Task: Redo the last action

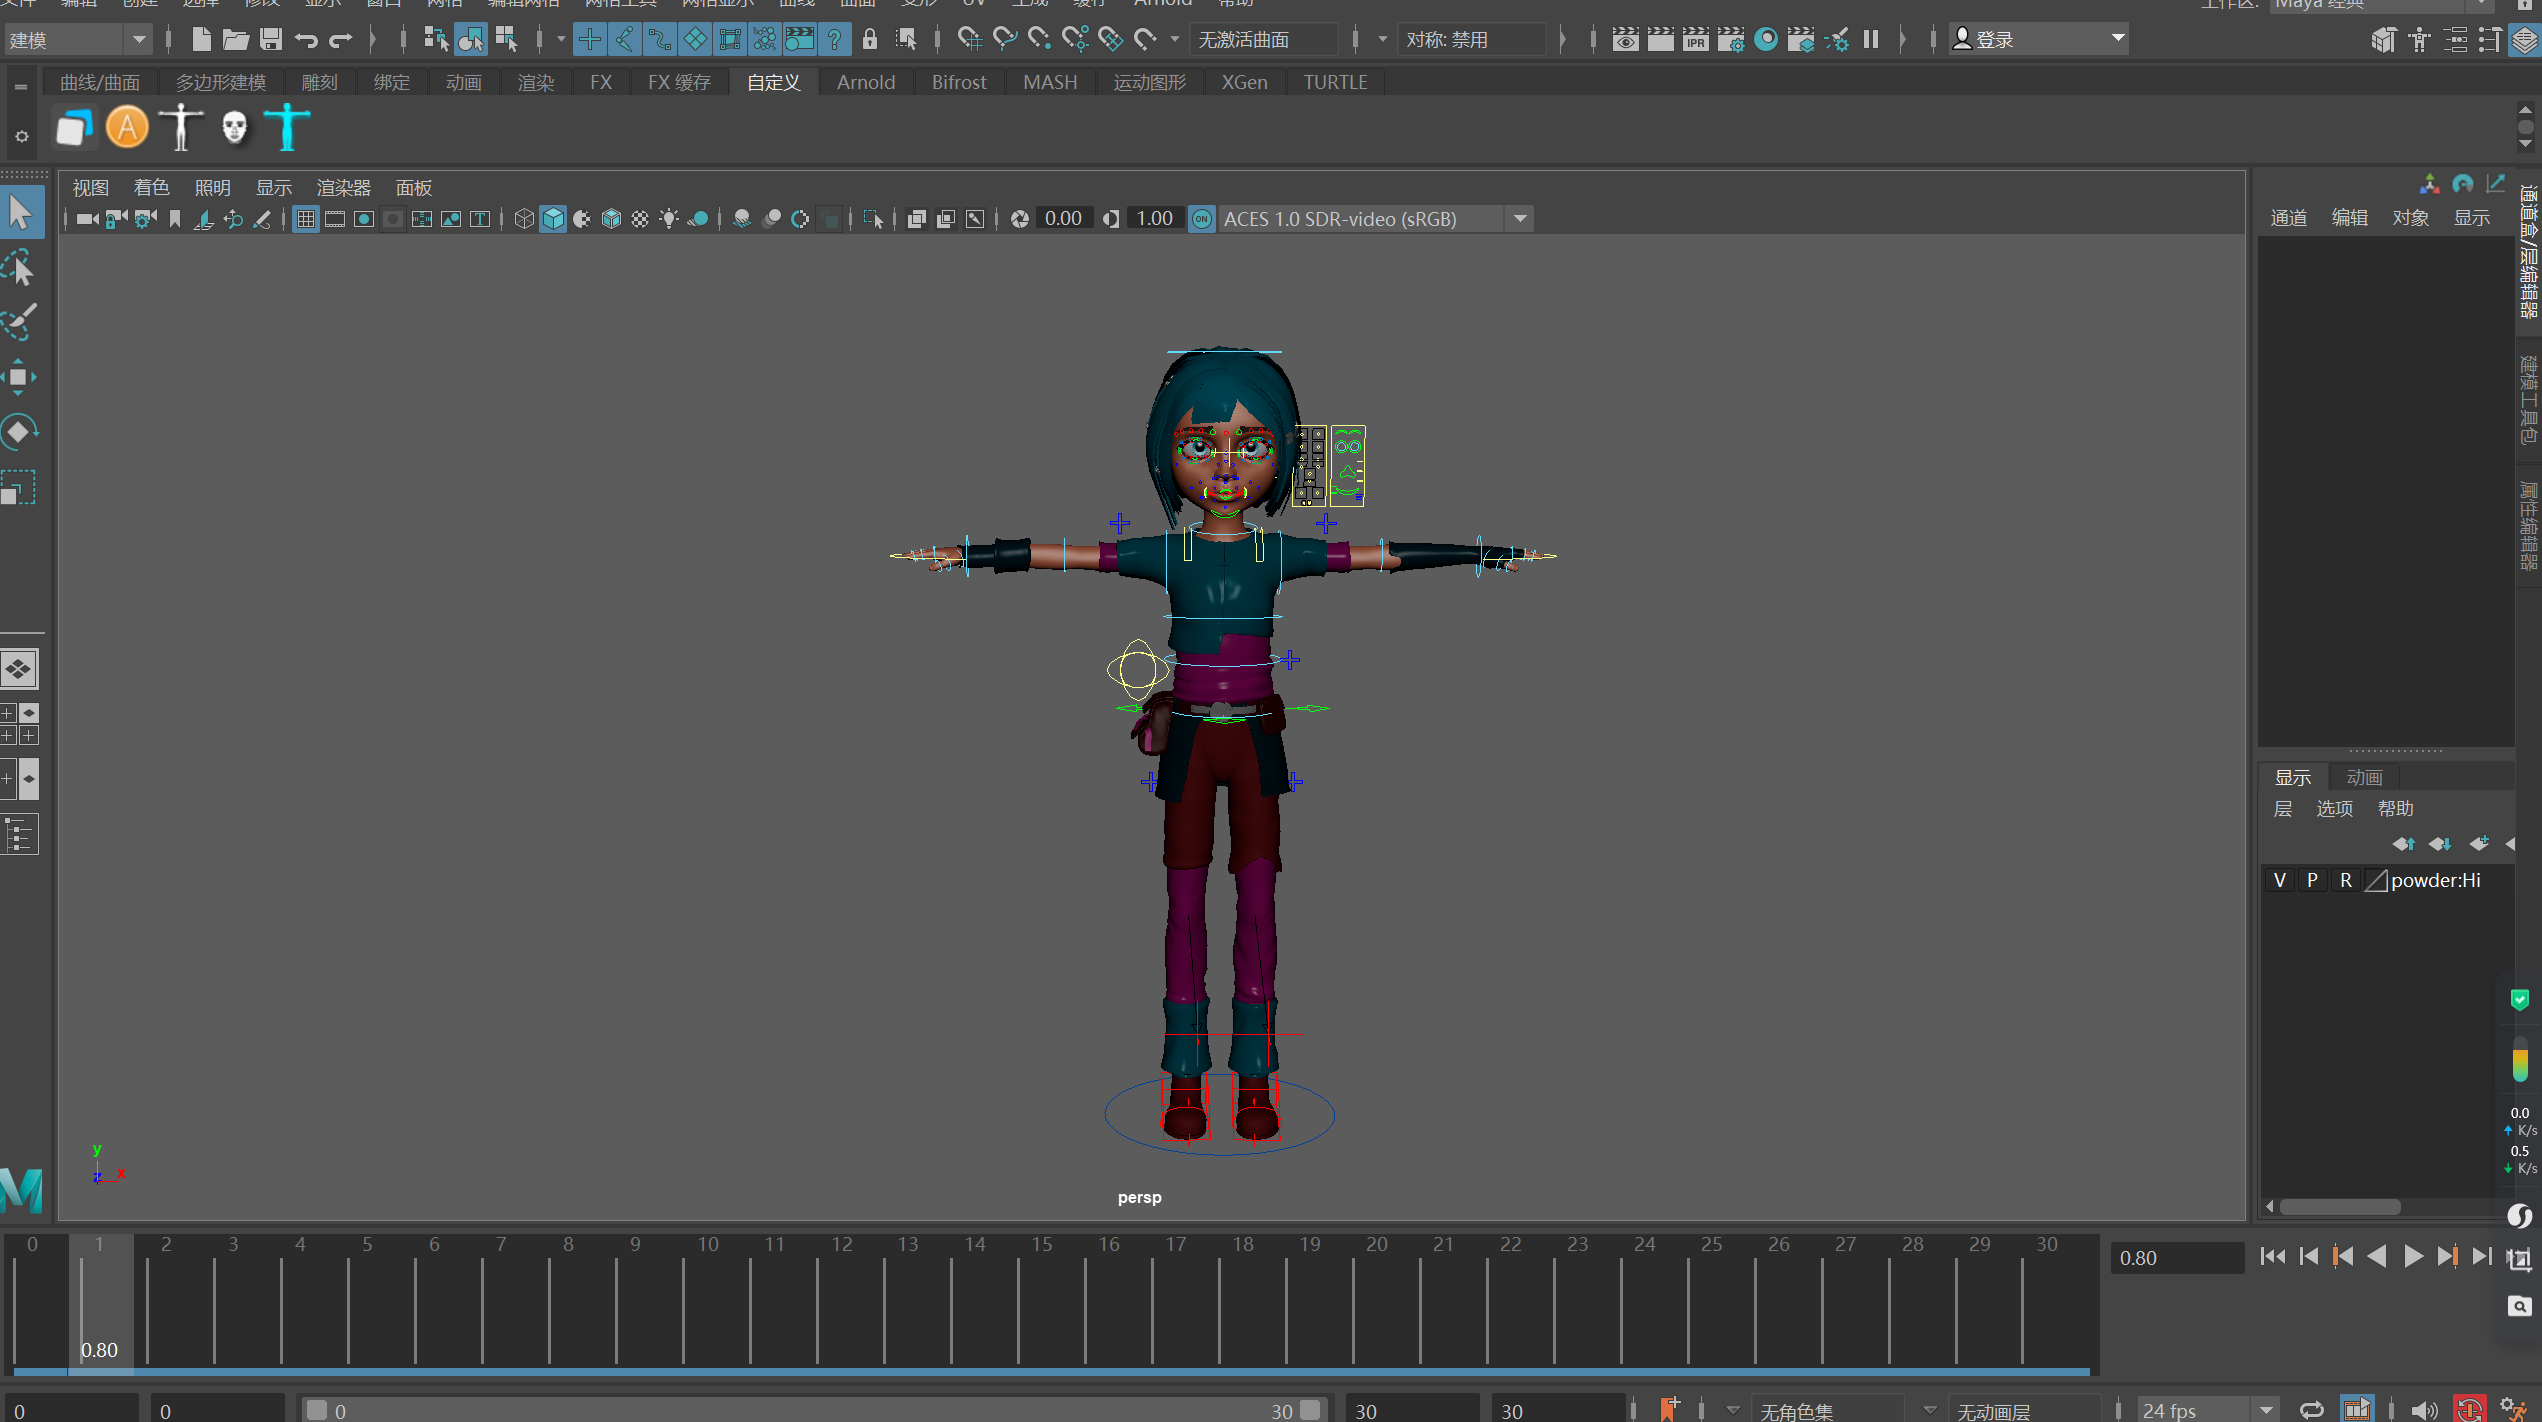Action: point(341,40)
